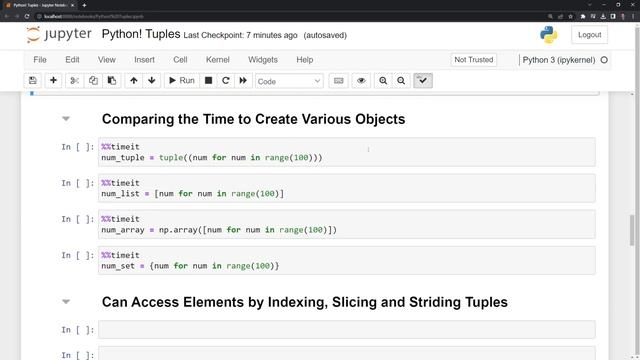Open the Kernel menu
This screenshot has height=360, width=640.
[x=218, y=60]
